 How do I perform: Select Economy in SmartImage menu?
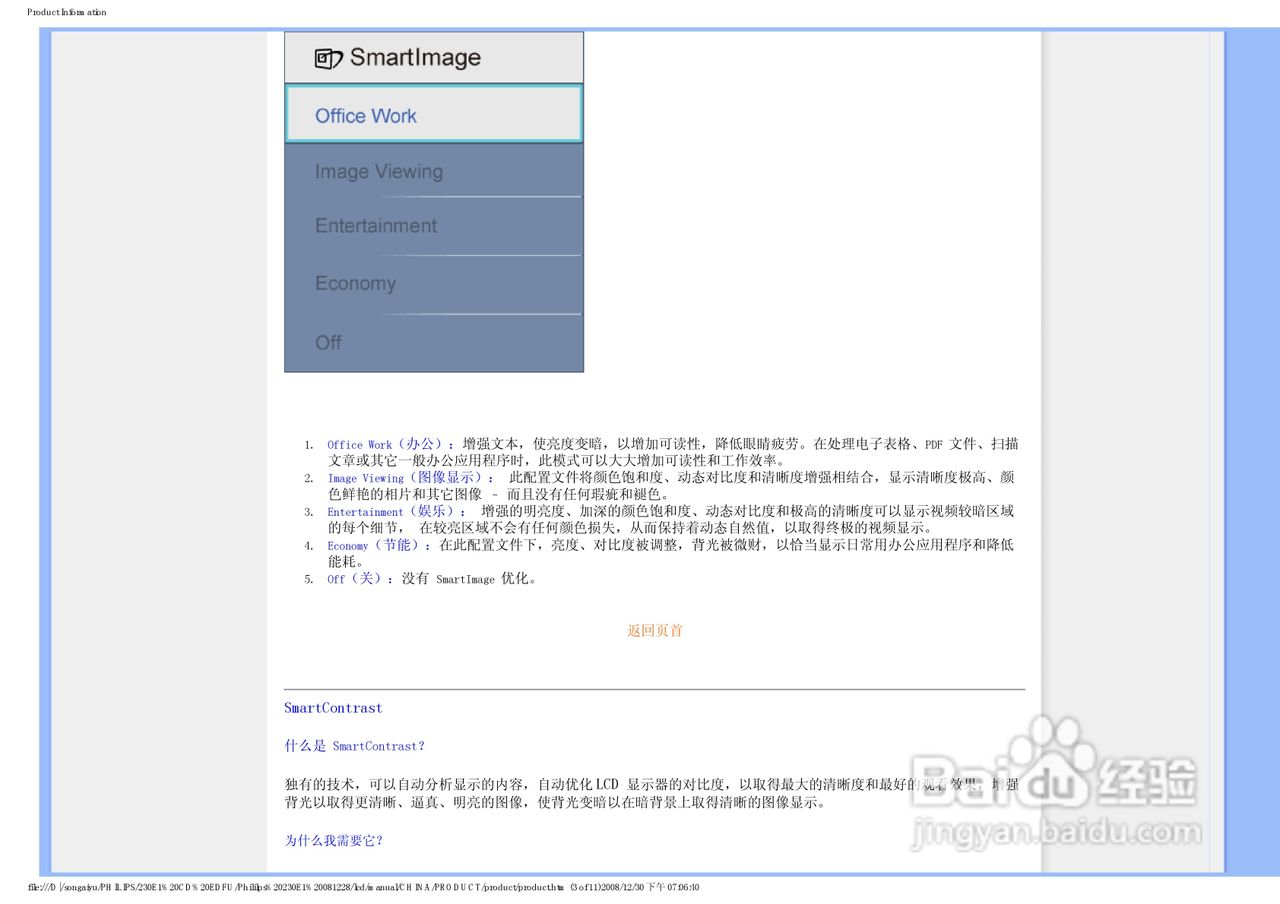pyautogui.click(x=433, y=284)
